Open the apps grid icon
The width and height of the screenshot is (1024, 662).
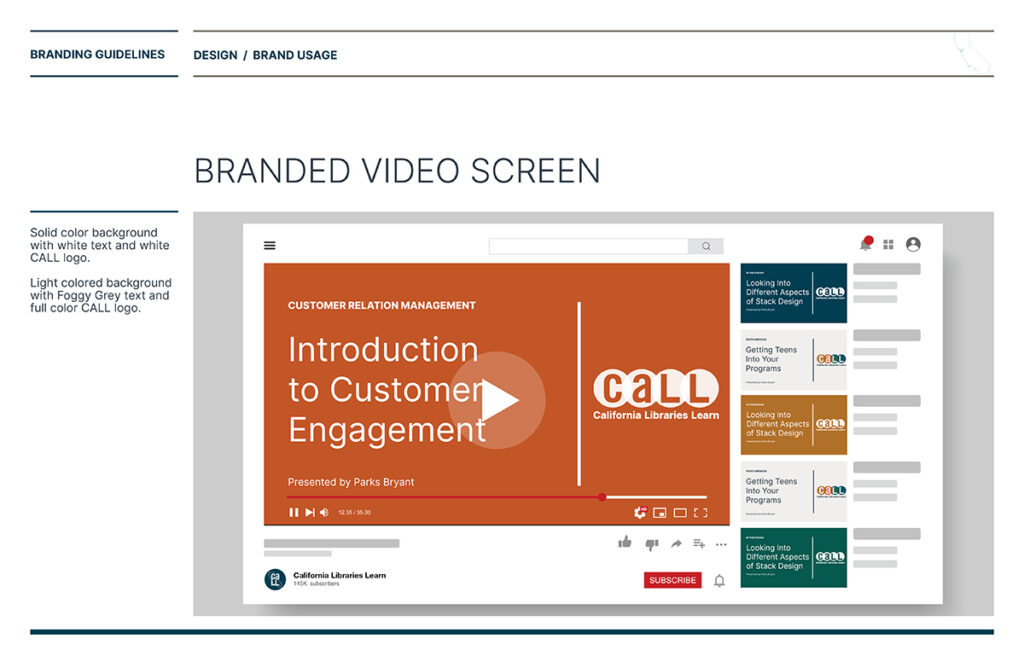(x=888, y=244)
